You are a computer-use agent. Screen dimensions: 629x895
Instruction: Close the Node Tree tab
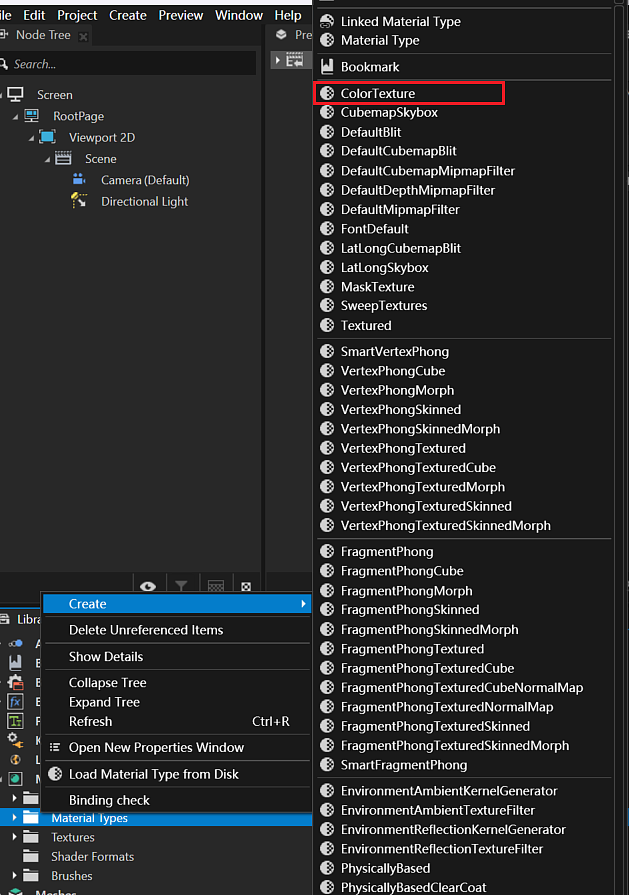pos(83,37)
